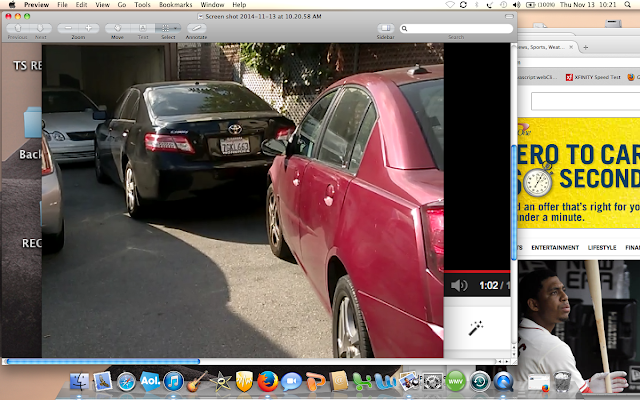Open PowerPoint from the Dock
The image size is (640, 400).
(315, 382)
